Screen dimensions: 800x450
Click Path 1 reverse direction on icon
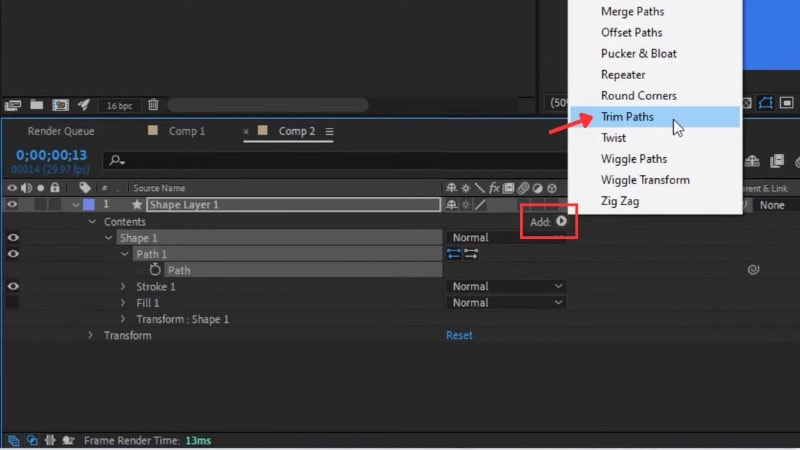tap(454, 253)
